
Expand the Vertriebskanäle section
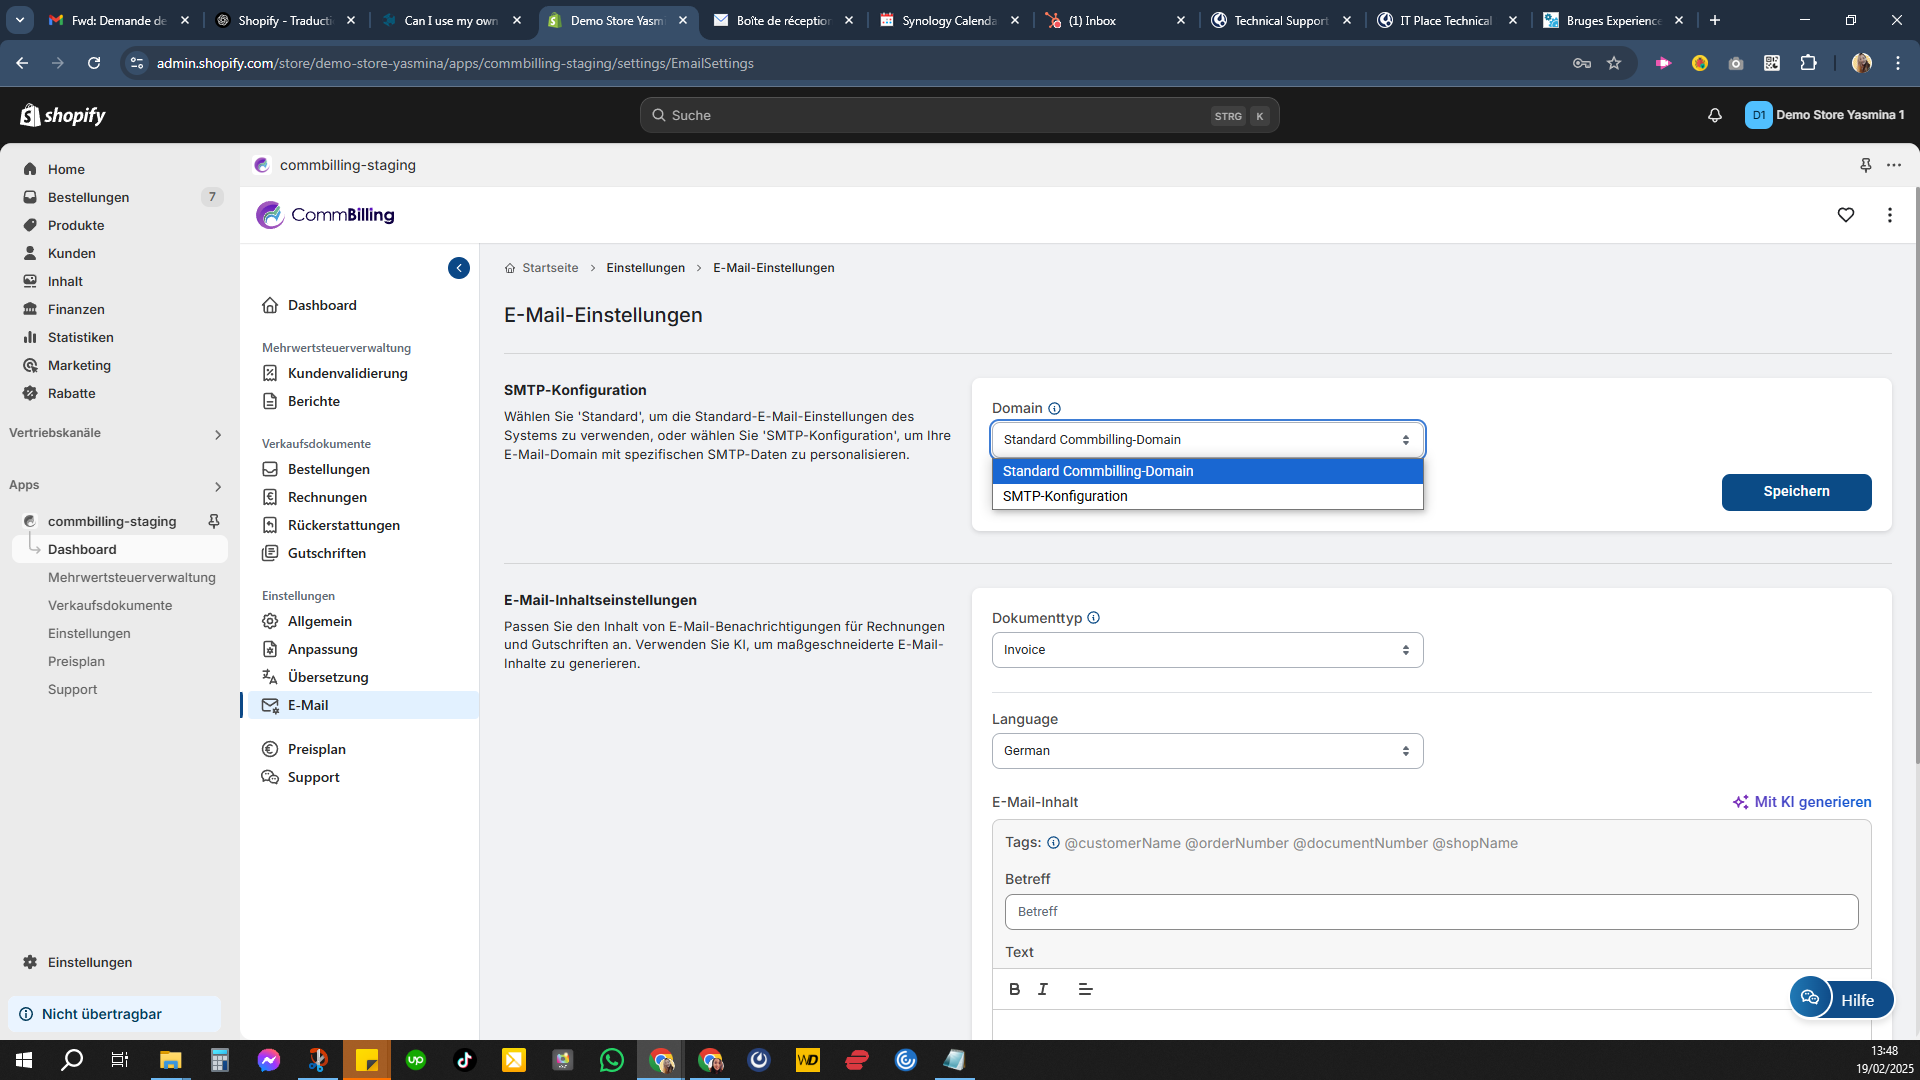[217, 434]
